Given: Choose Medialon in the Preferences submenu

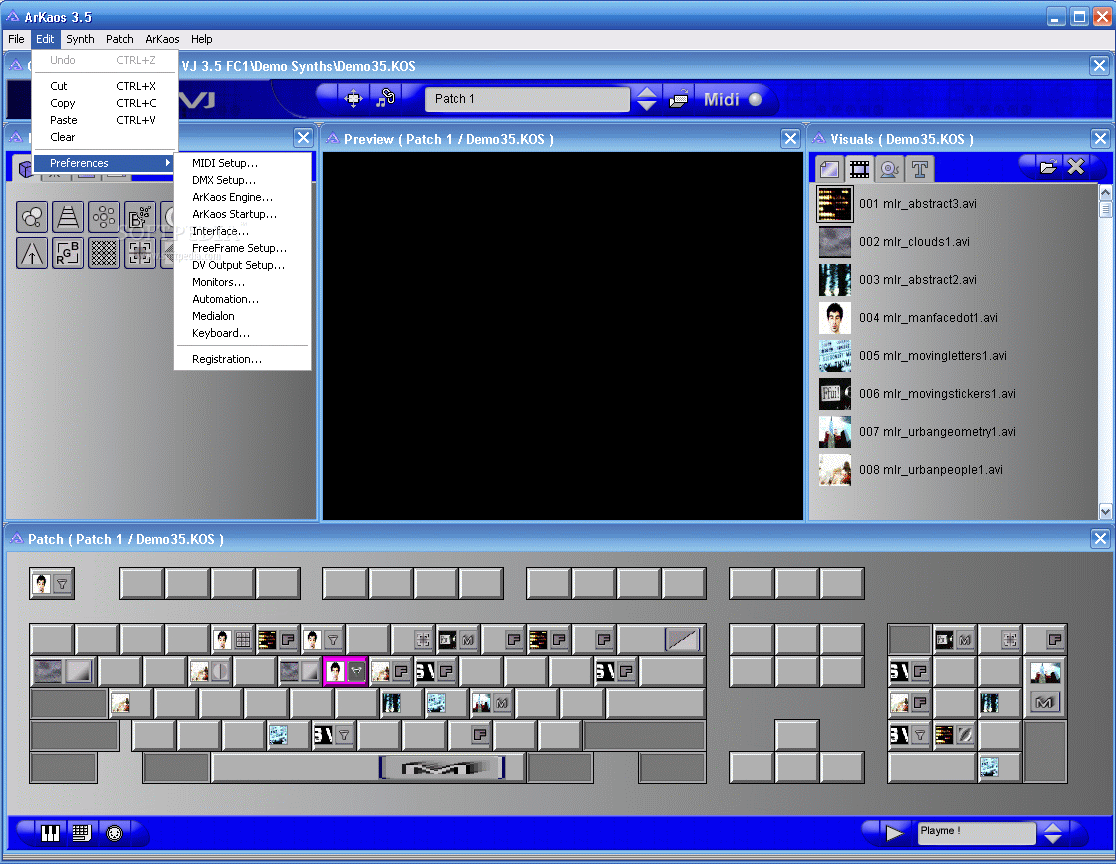Looking at the screenshot, I should click(x=243, y=317).
